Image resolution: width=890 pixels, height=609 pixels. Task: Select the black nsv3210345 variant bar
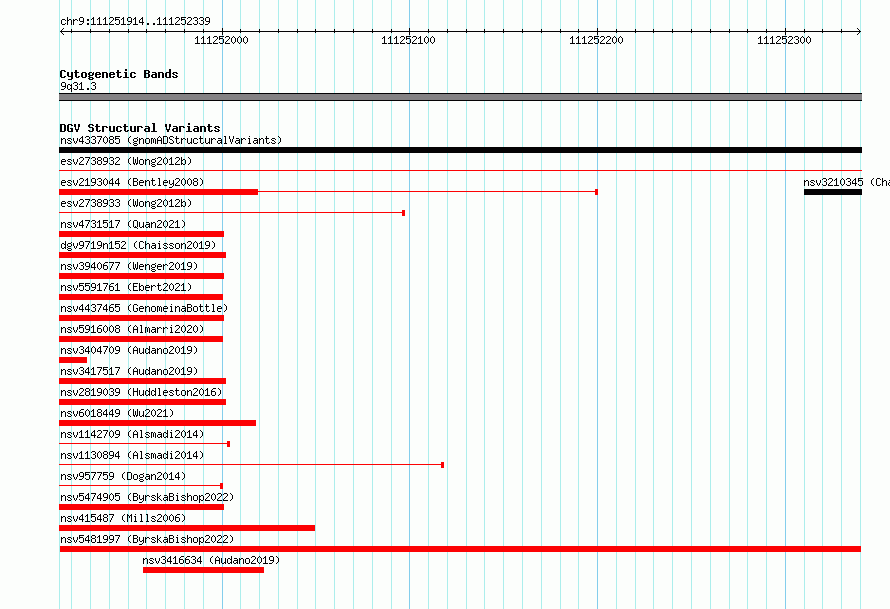(x=833, y=192)
